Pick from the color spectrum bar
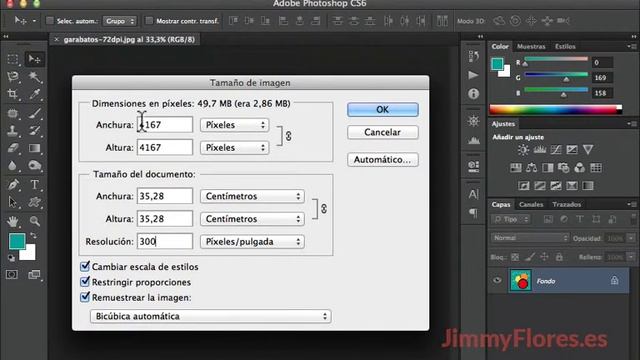 556,109
